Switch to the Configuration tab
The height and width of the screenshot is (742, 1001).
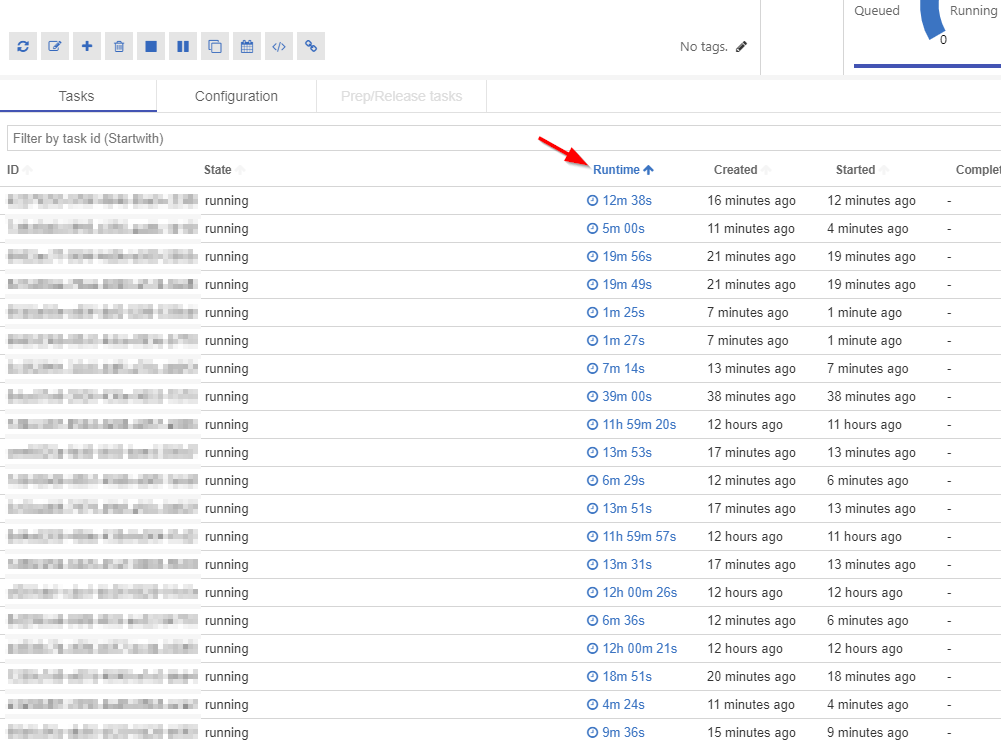(x=236, y=95)
